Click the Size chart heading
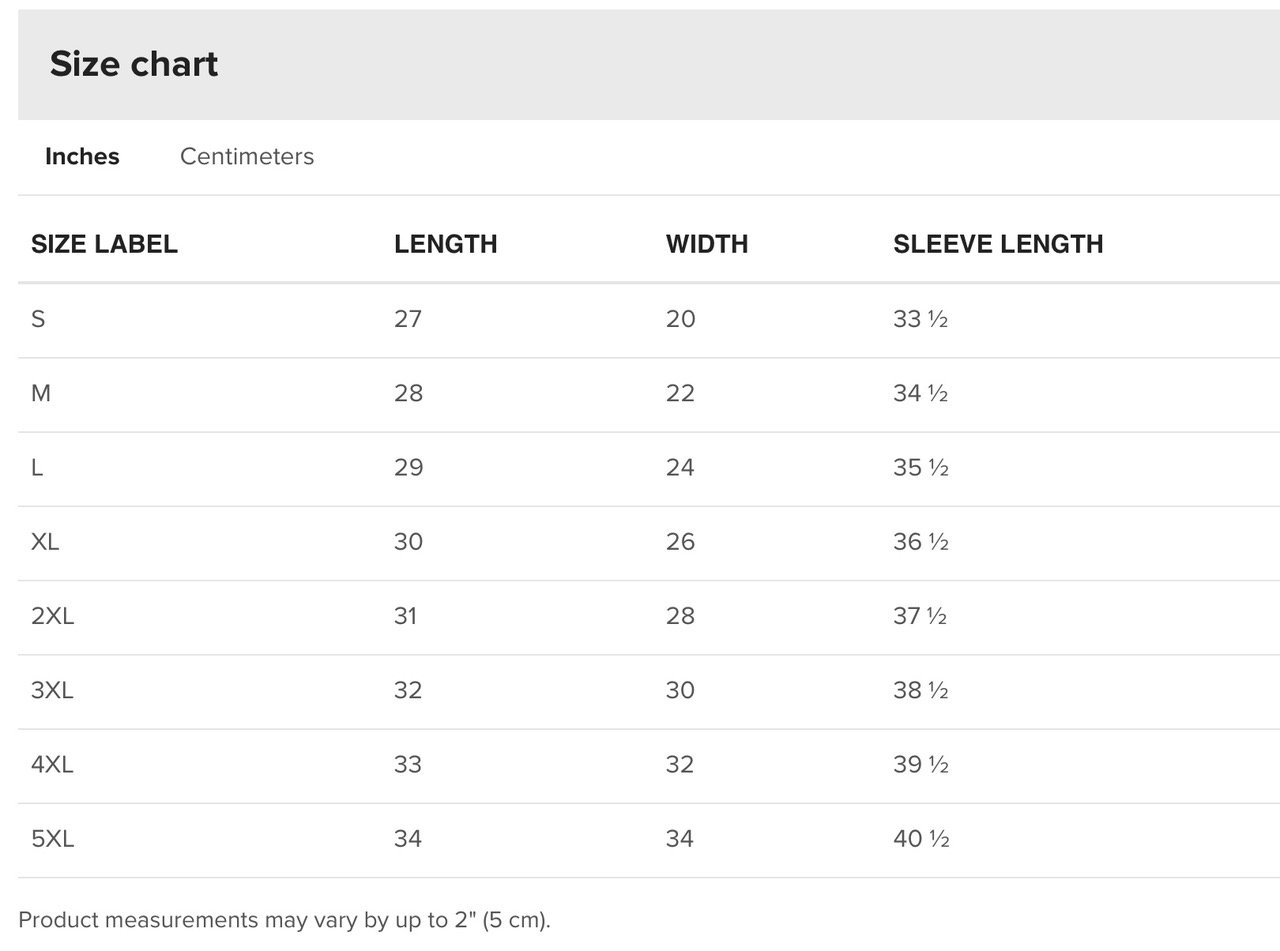Screen dimensions: 1280x951 click(x=134, y=64)
